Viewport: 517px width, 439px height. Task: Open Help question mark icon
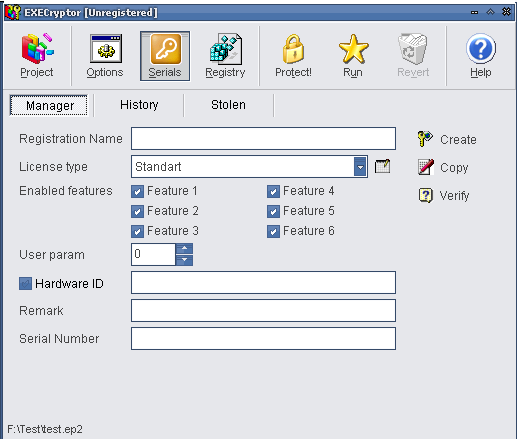481,49
